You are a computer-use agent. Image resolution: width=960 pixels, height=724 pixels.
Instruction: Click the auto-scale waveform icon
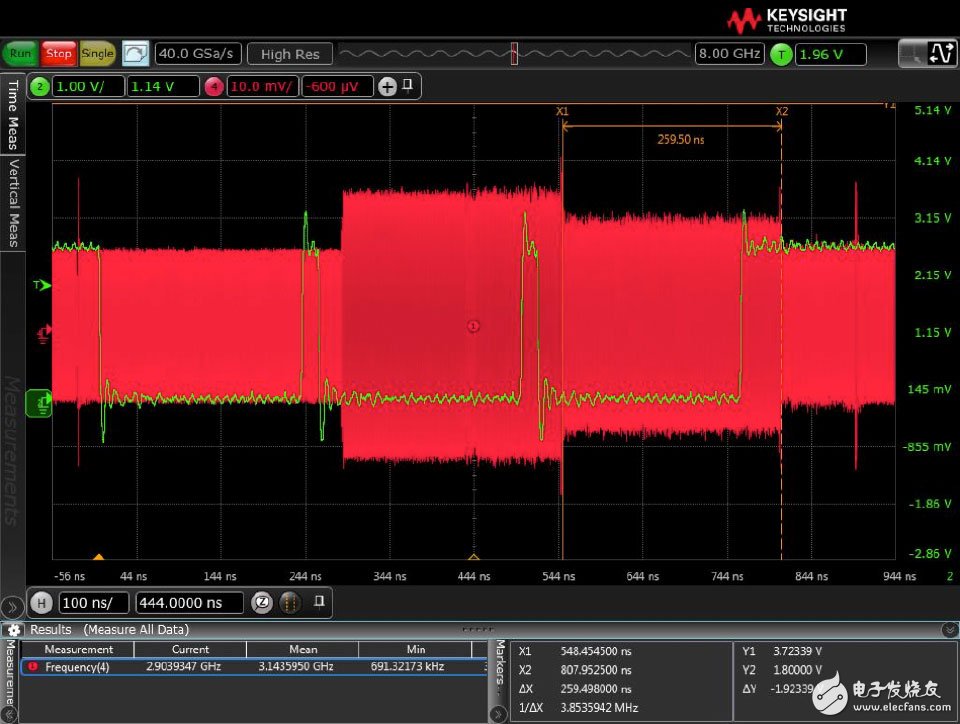[x=135, y=53]
